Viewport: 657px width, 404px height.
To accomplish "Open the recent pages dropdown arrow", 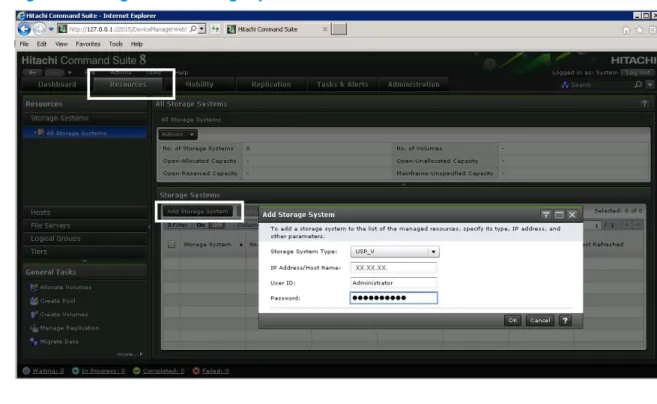I will click(x=51, y=29).
